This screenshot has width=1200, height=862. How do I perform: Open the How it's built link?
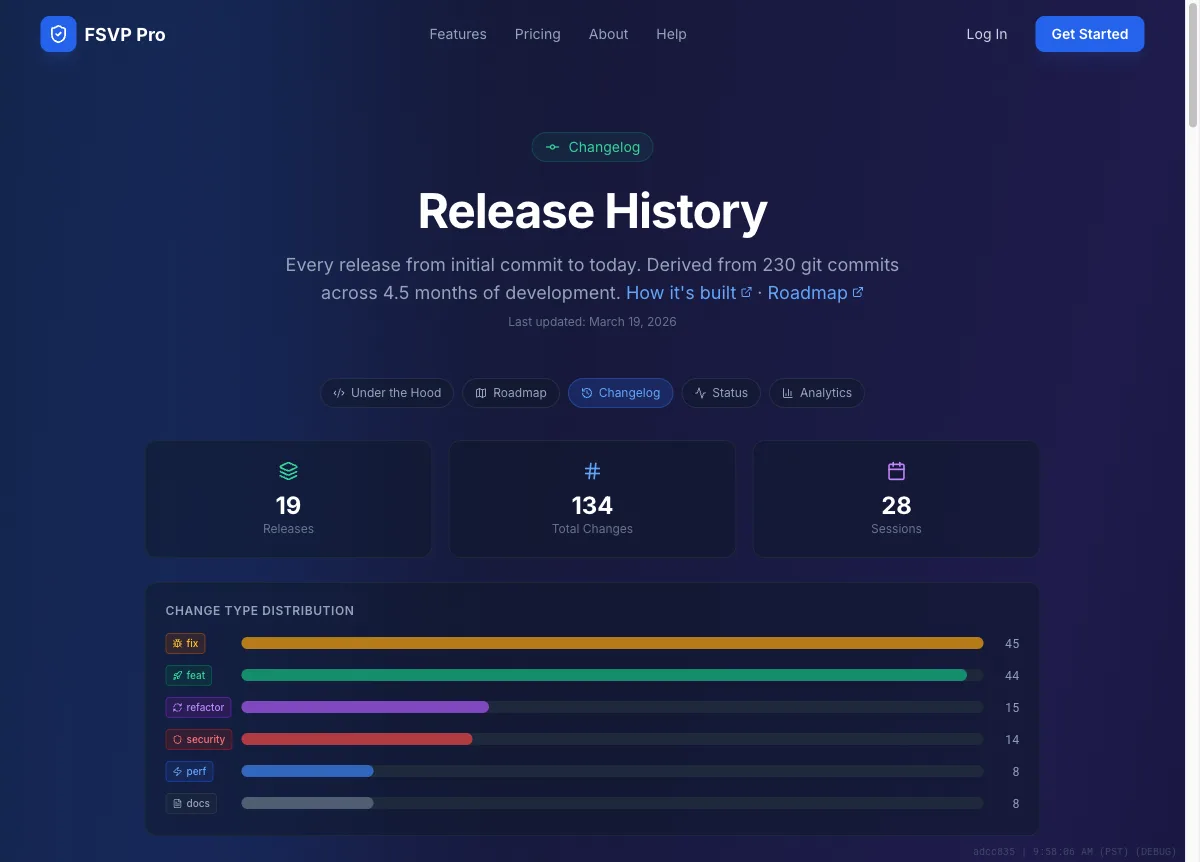[x=681, y=292]
